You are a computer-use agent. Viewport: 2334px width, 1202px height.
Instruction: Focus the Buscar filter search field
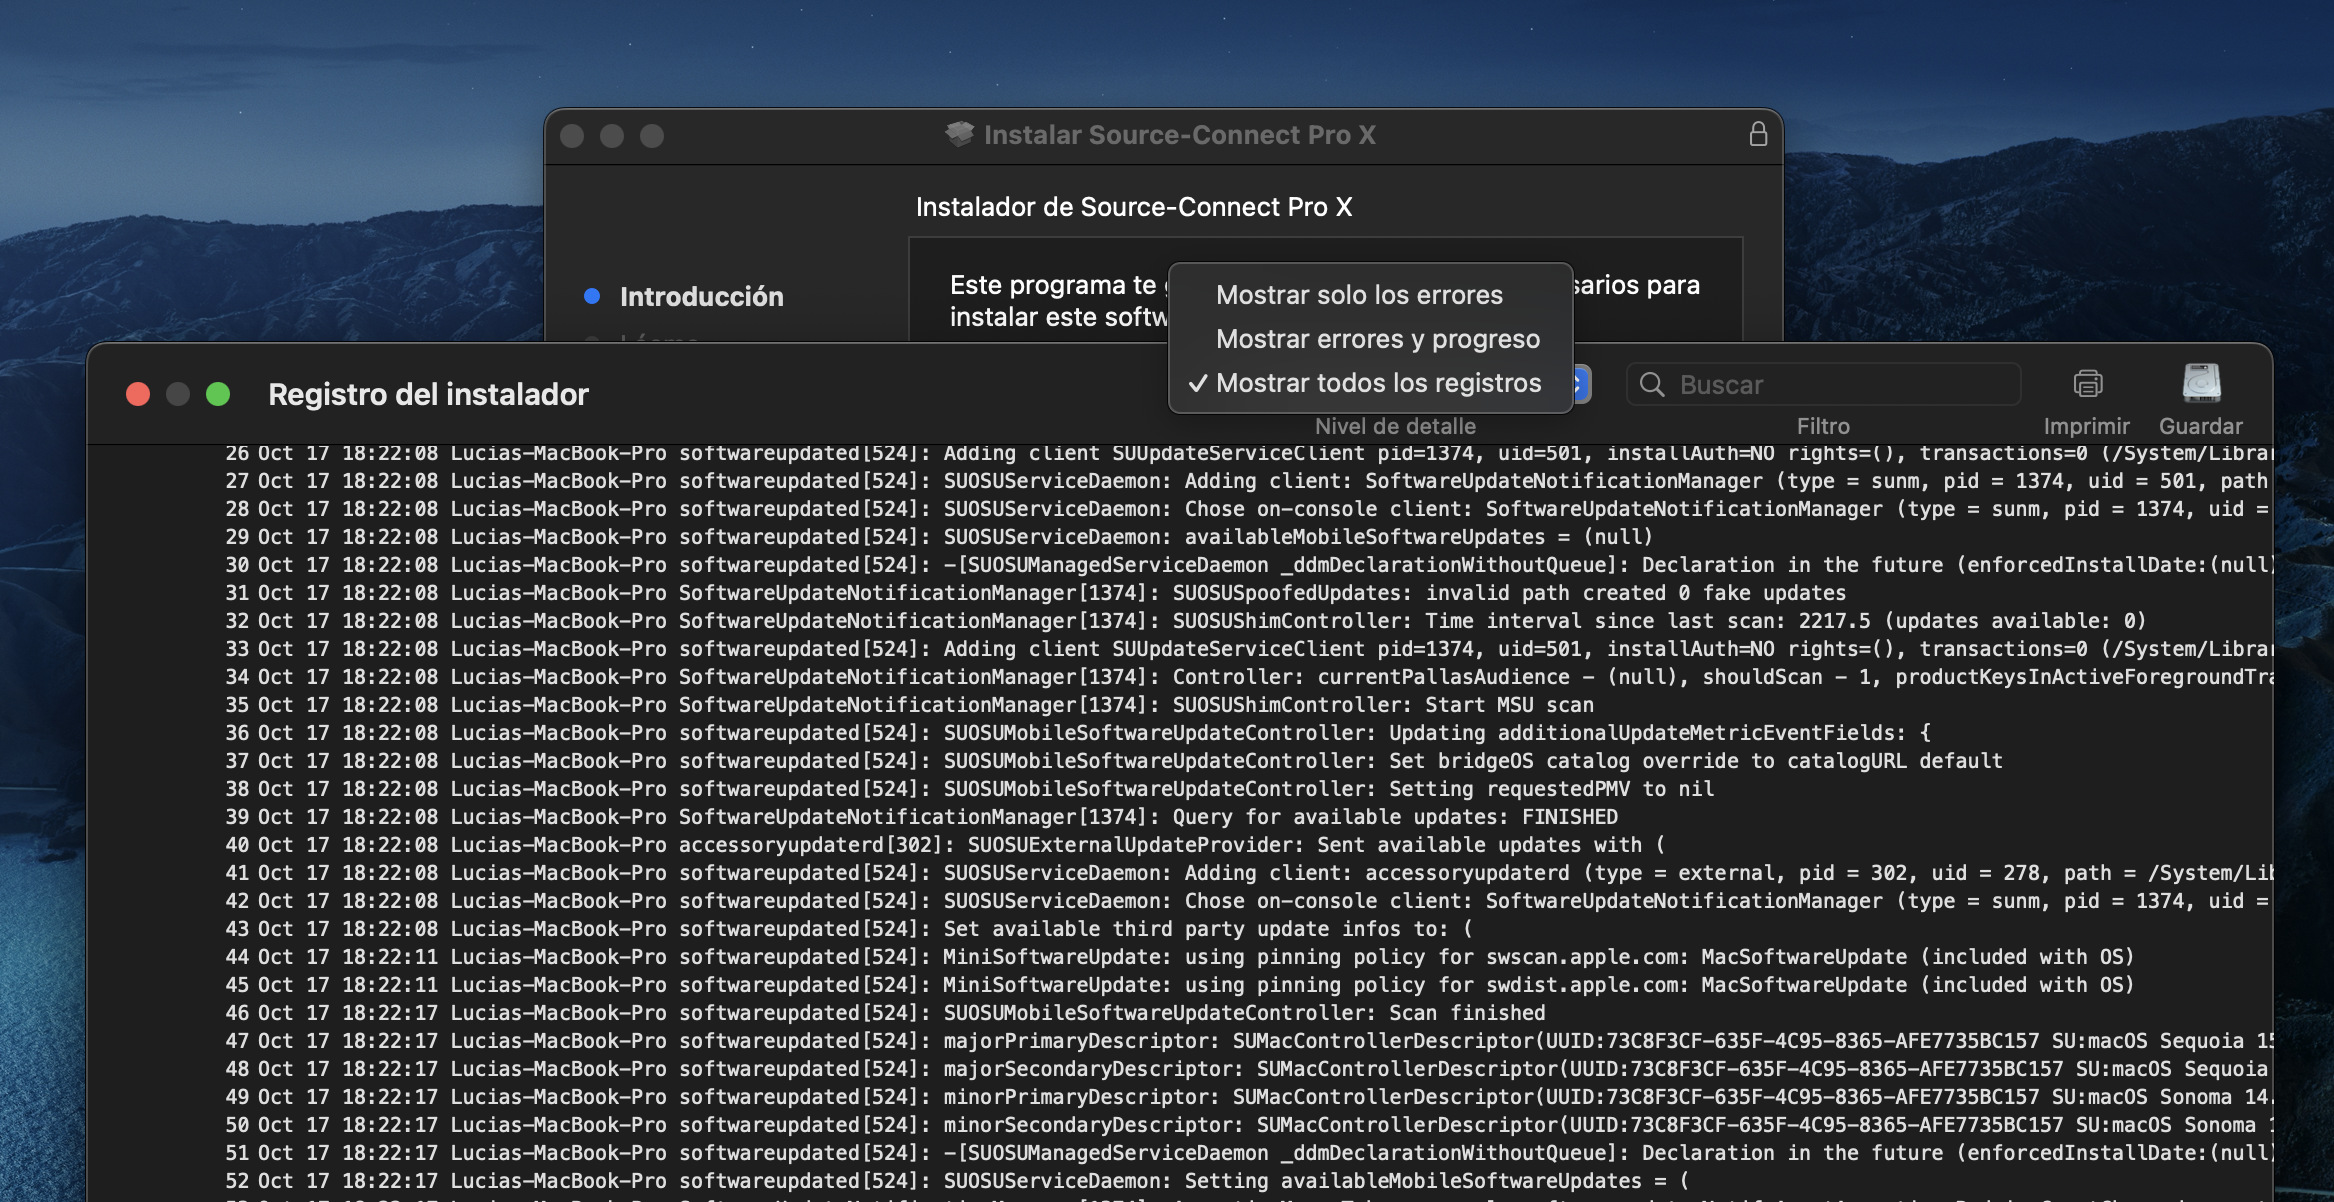pyautogui.click(x=1840, y=385)
